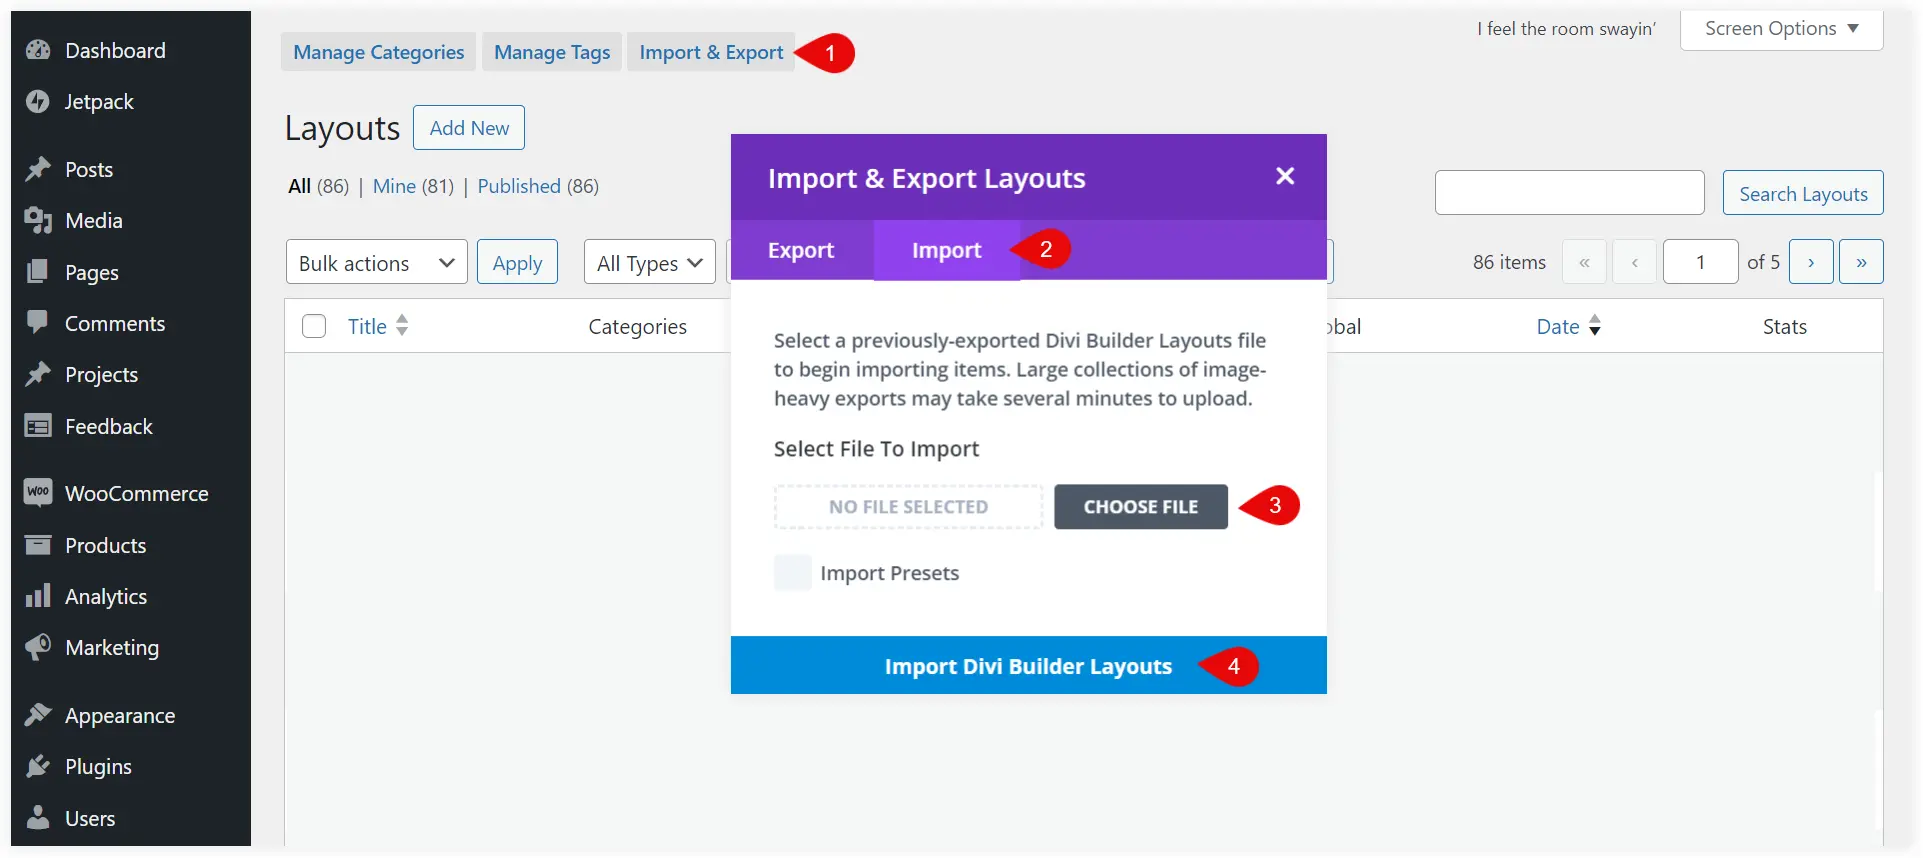Screen dimensions: 1923x858
Task: Open the Bulk actions dropdown
Action: coord(377,262)
